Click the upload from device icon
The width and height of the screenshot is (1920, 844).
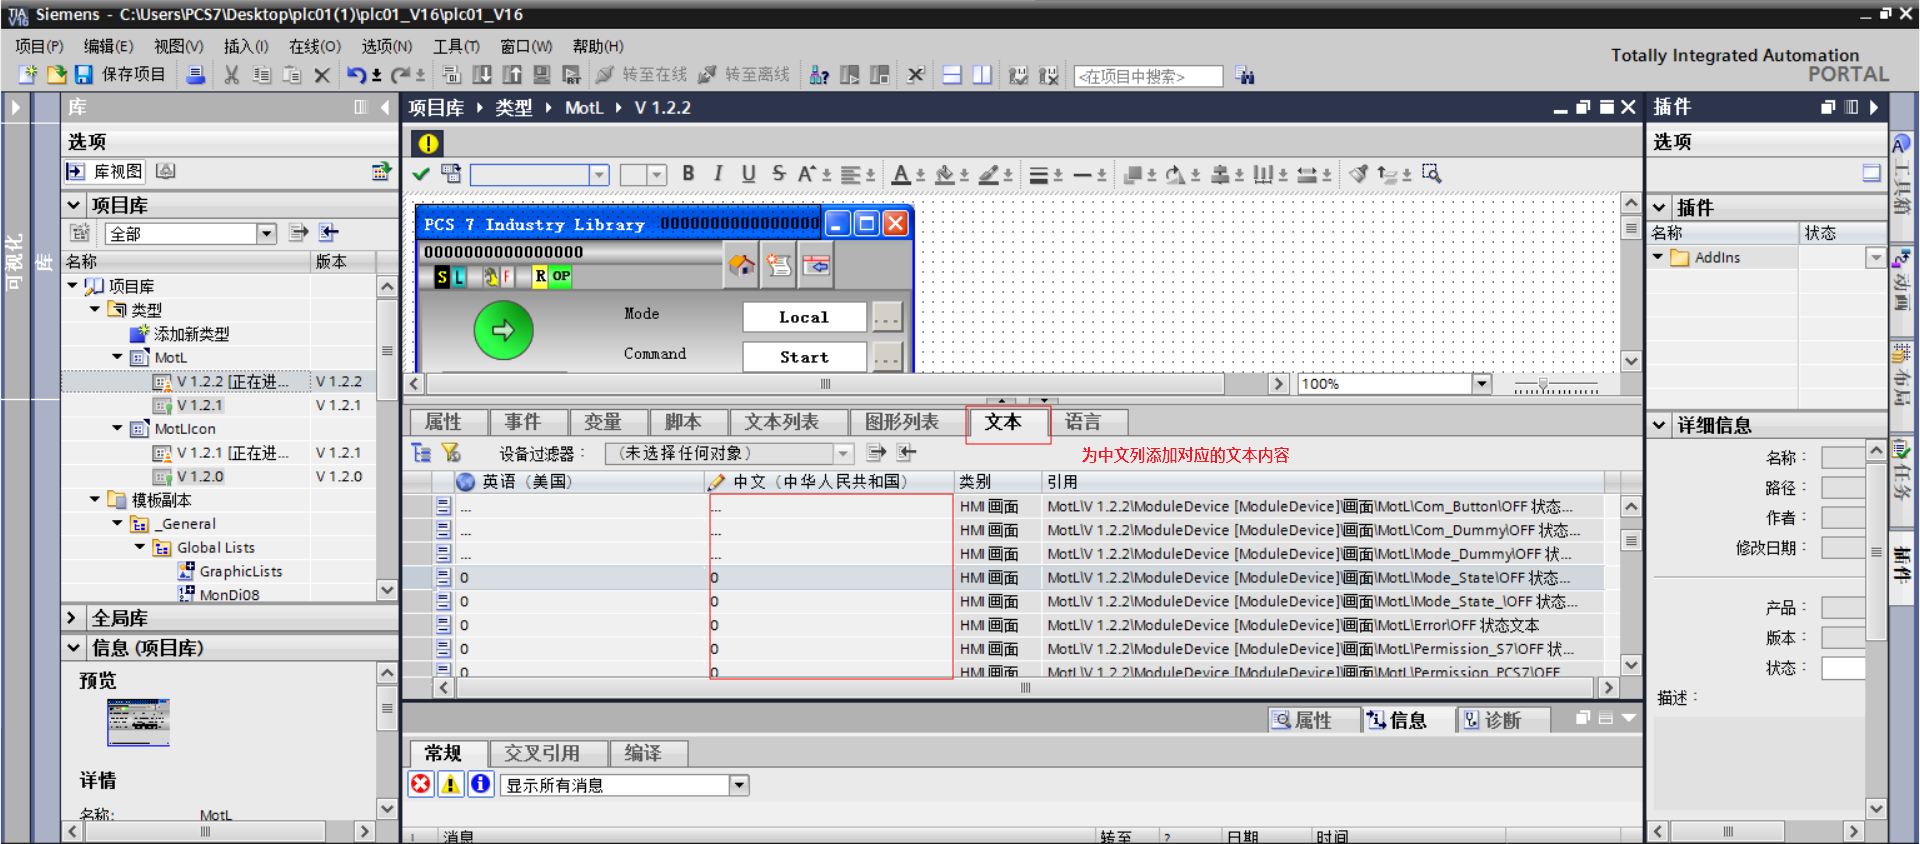(512, 75)
